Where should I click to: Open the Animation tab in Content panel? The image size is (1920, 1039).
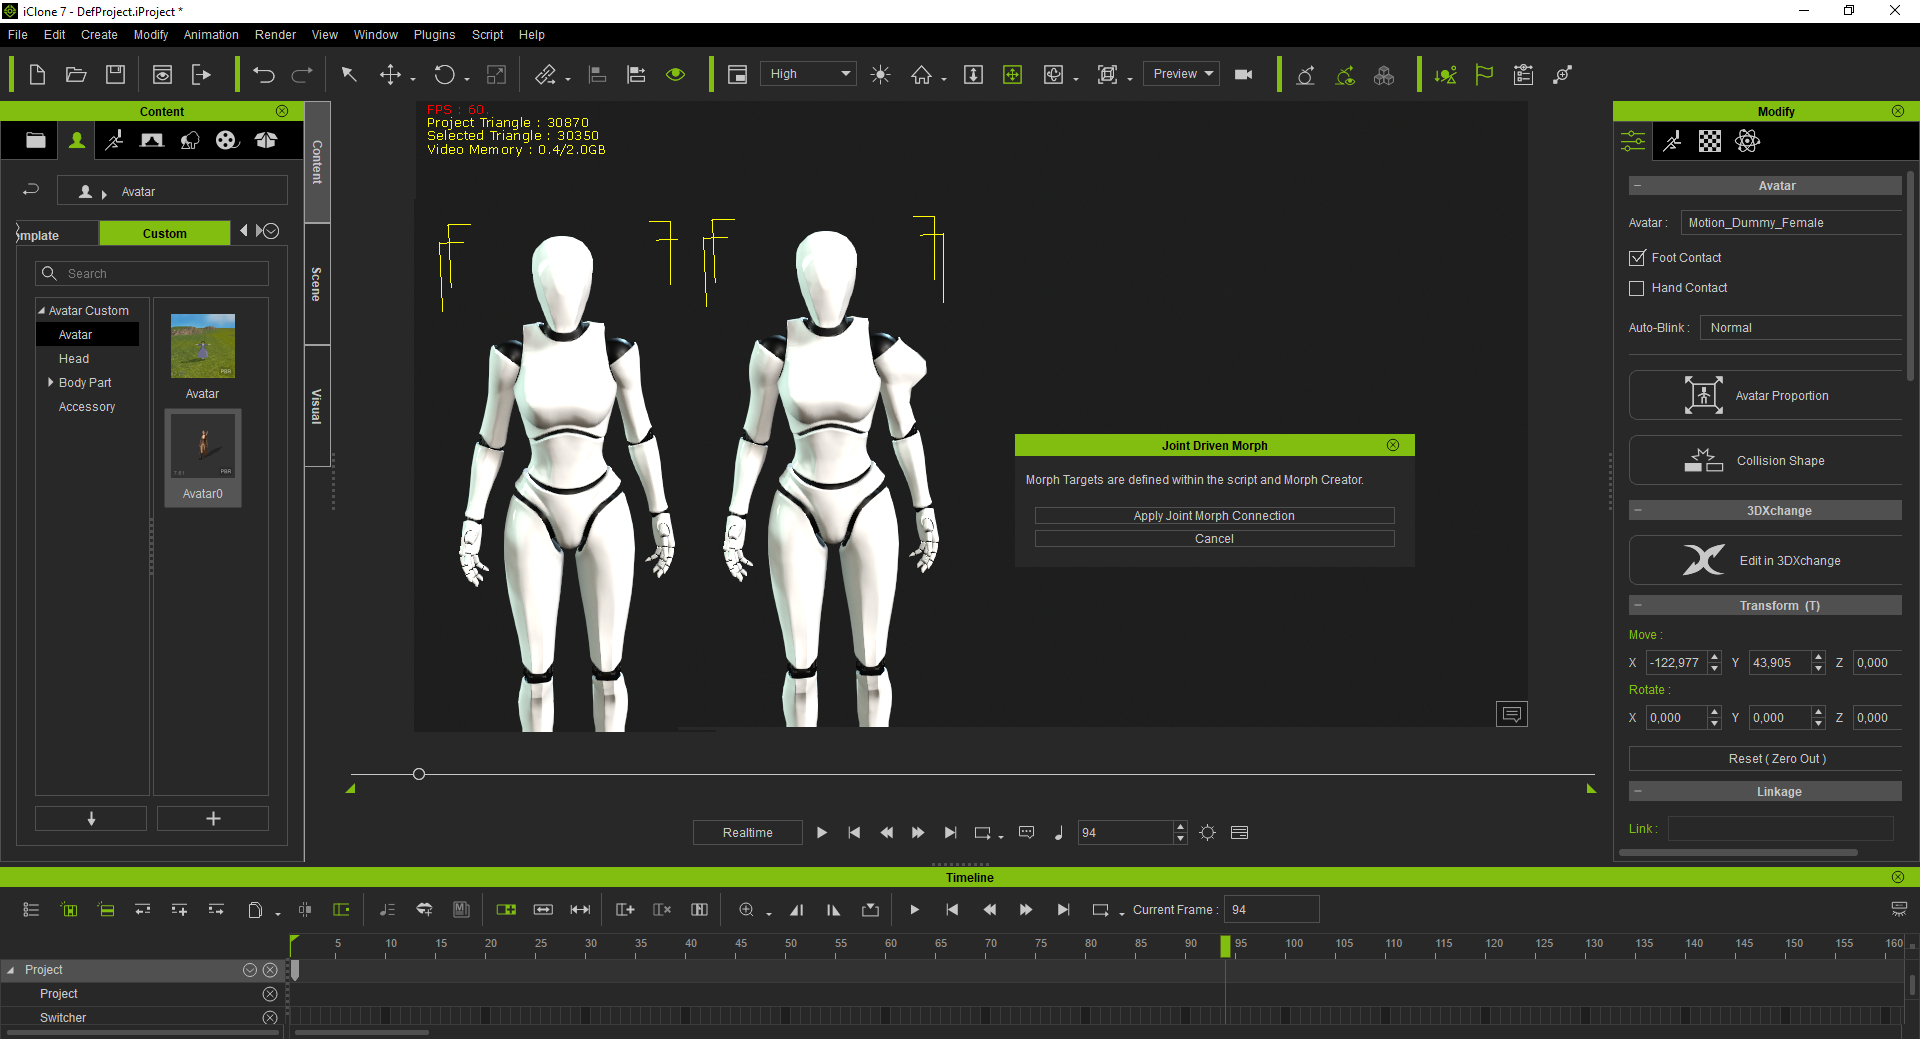[114, 140]
